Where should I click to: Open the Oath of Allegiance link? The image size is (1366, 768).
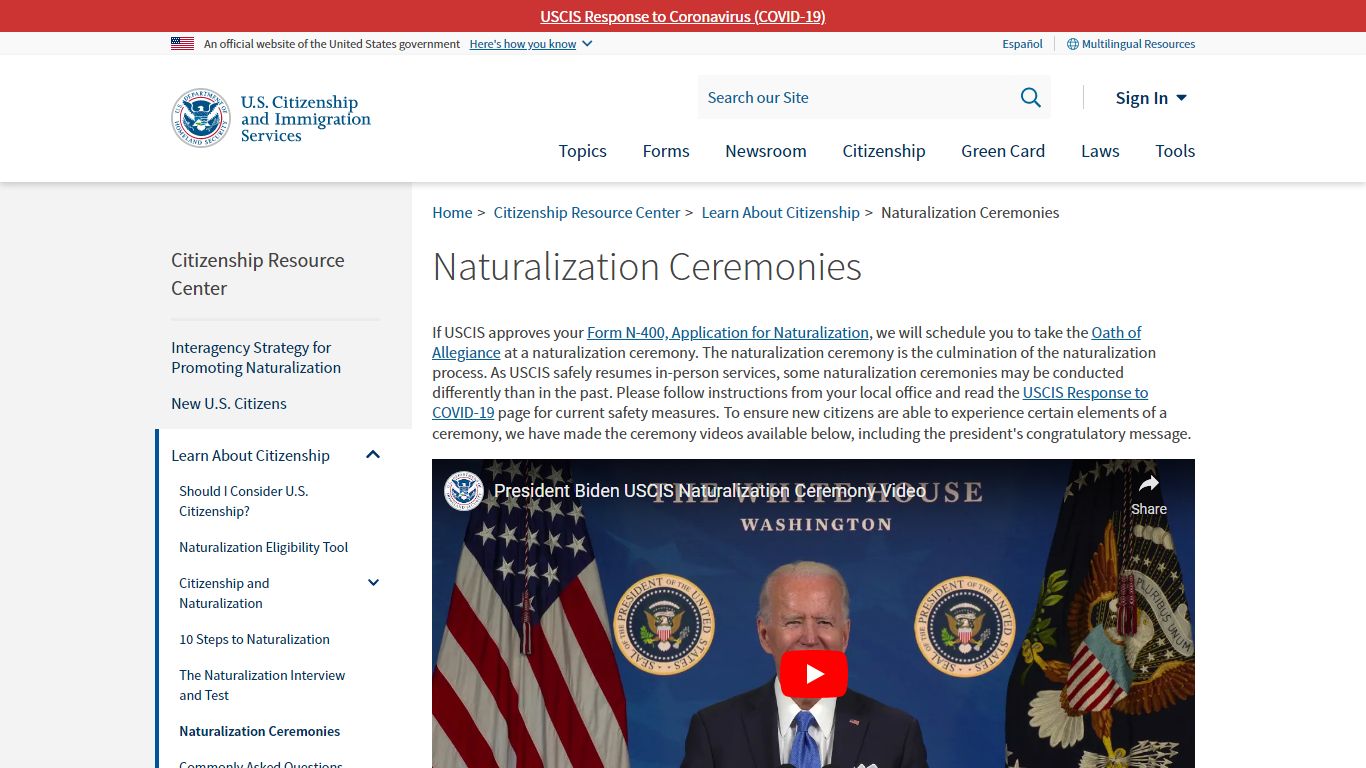coord(1116,332)
